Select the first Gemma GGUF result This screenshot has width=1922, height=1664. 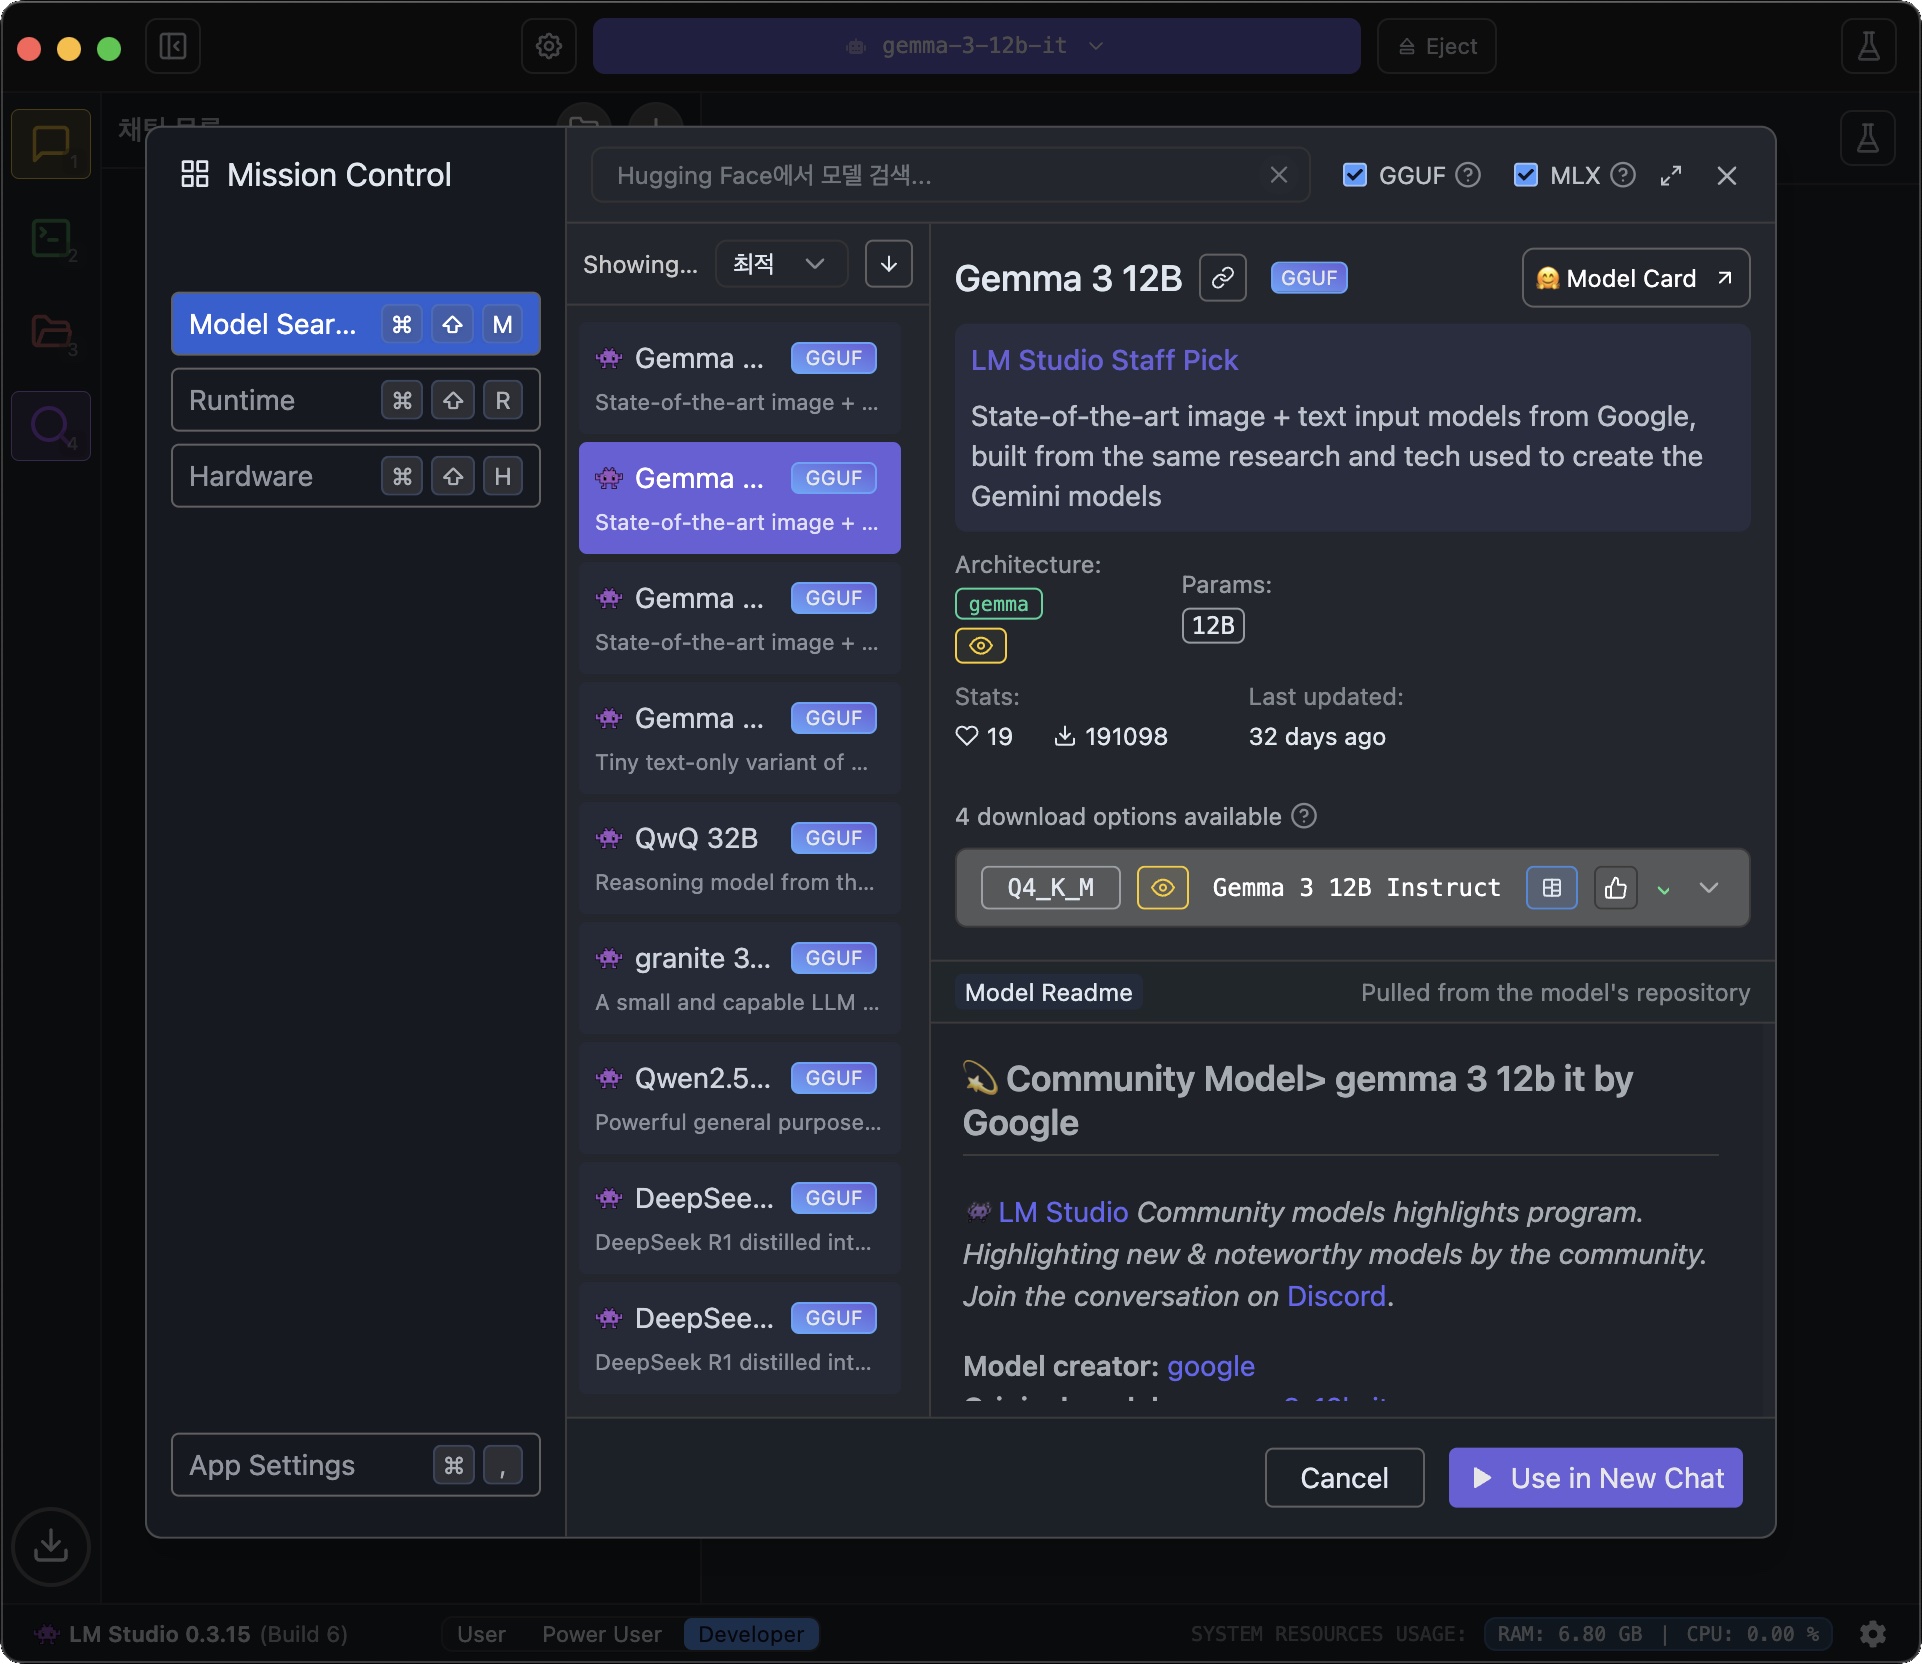click(740, 378)
